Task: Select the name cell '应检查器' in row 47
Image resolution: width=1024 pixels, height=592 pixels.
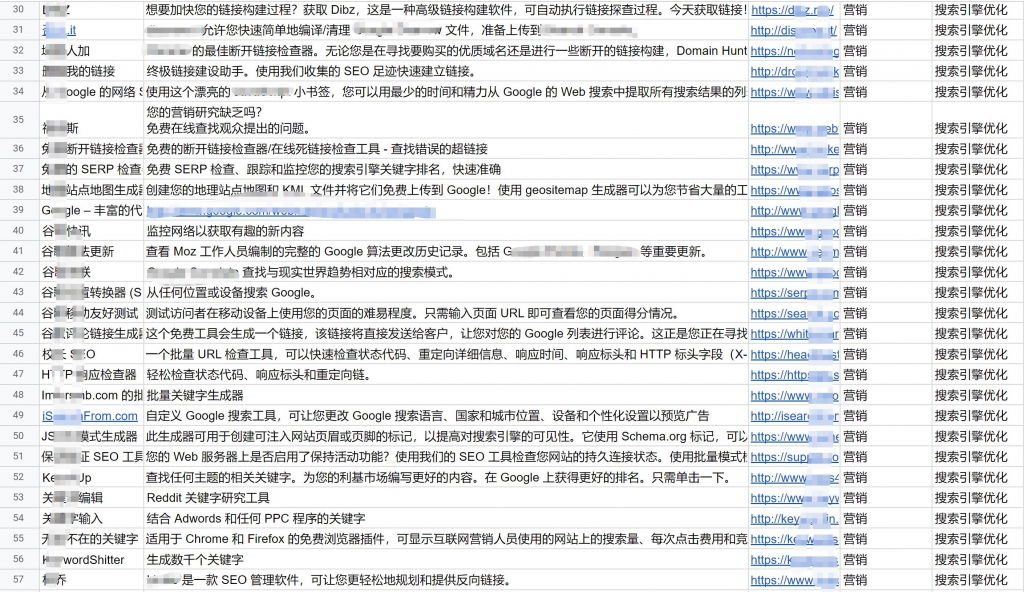Action: pyautogui.click(x=91, y=375)
